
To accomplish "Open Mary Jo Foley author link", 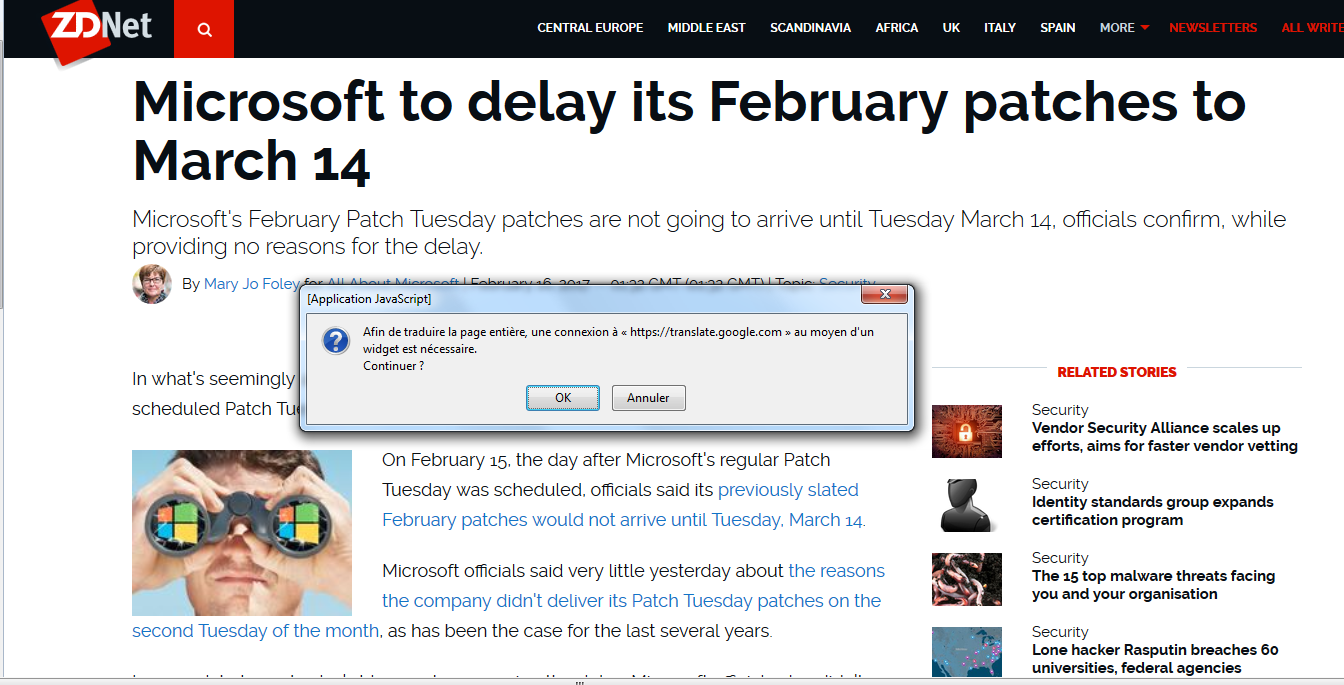I will 252,284.
